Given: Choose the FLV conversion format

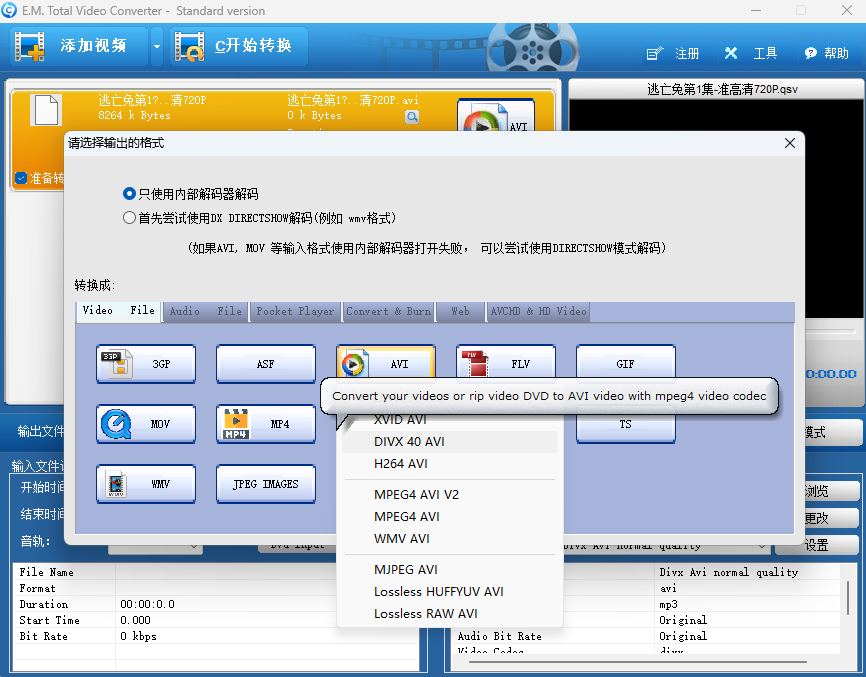Looking at the screenshot, I should click(506, 364).
